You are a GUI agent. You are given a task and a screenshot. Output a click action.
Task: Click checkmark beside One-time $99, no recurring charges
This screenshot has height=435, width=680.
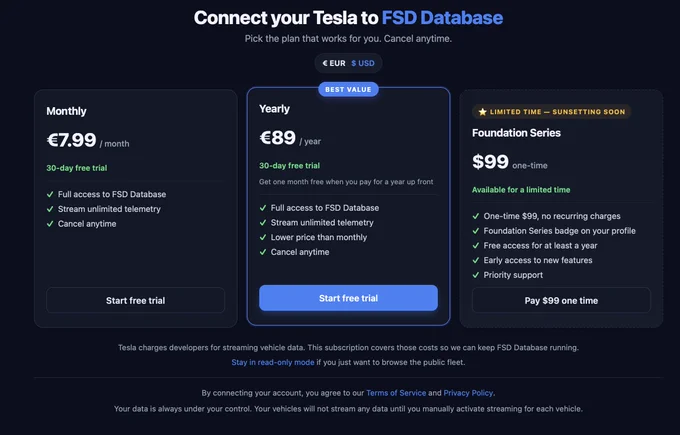click(476, 216)
